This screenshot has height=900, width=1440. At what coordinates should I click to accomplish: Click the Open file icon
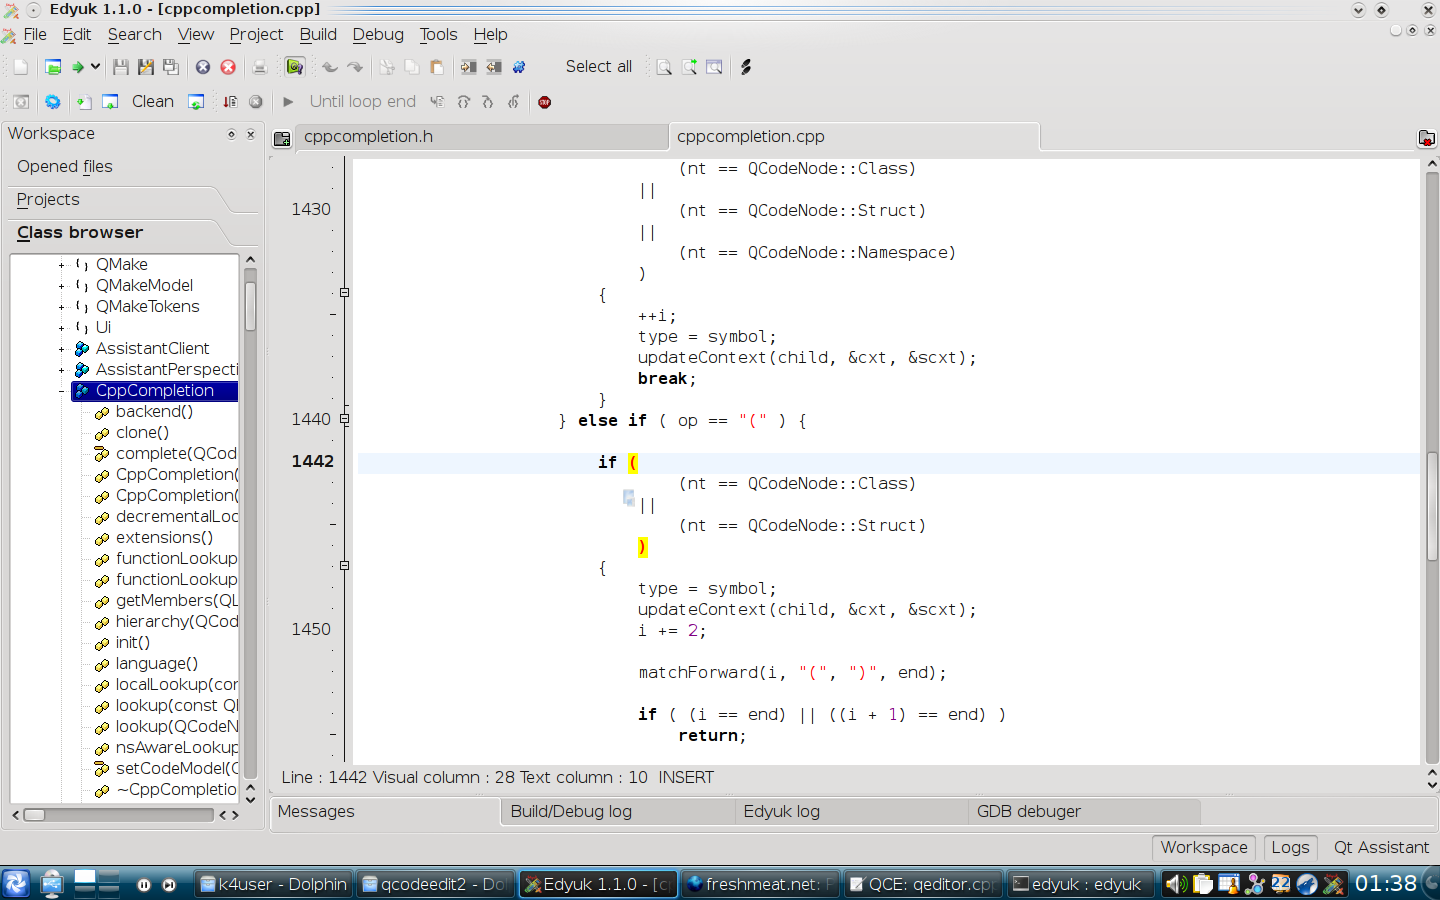click(x=53, y=67)
